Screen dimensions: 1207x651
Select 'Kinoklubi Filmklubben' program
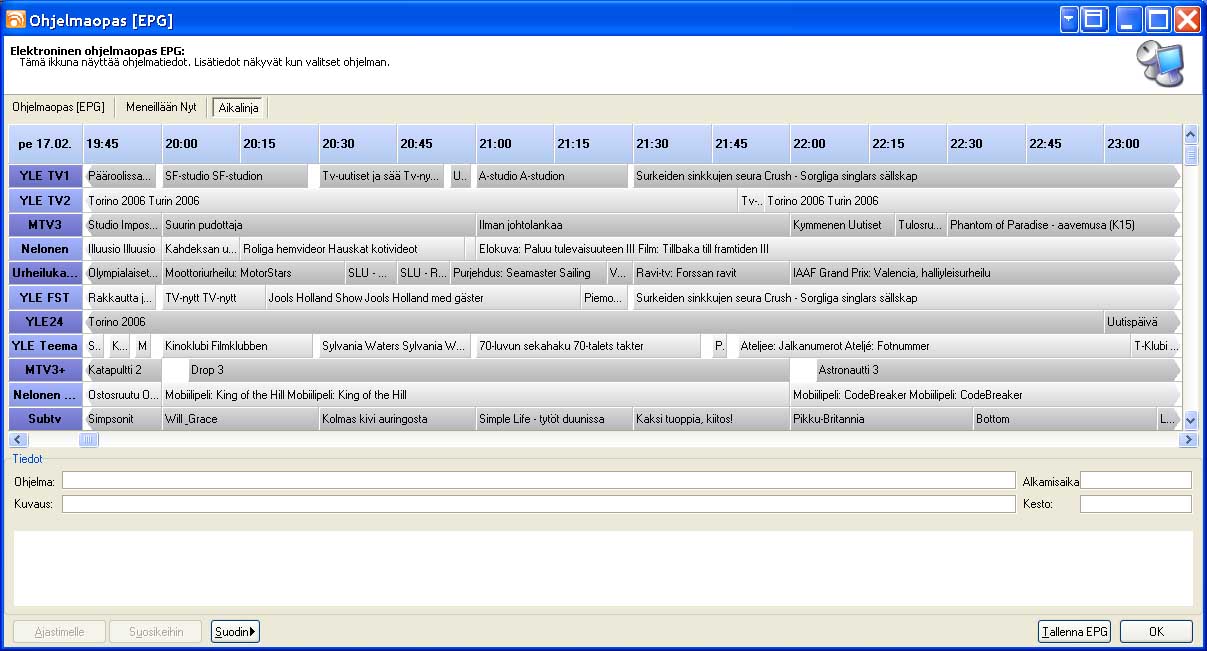click(237, 346)
